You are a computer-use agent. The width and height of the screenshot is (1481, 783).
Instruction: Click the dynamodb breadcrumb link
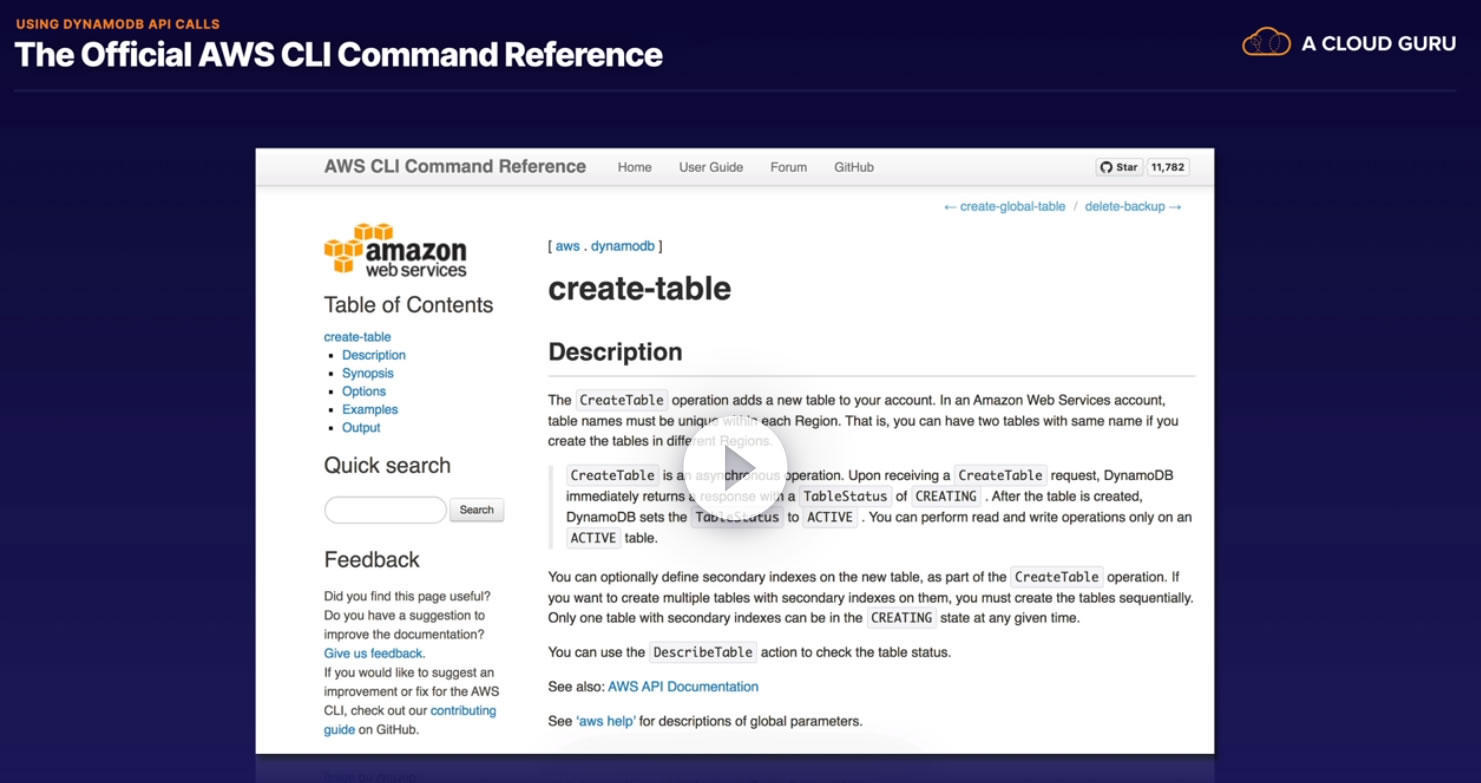click(x=622, y=246)
